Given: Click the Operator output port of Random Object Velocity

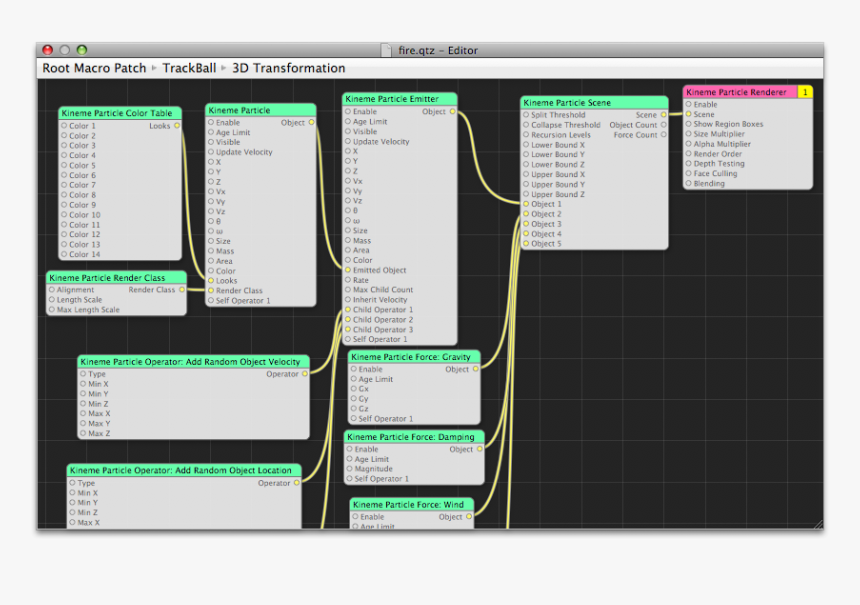Looking at the screenshot, I should pyautogui.click(x=304, y=374).
